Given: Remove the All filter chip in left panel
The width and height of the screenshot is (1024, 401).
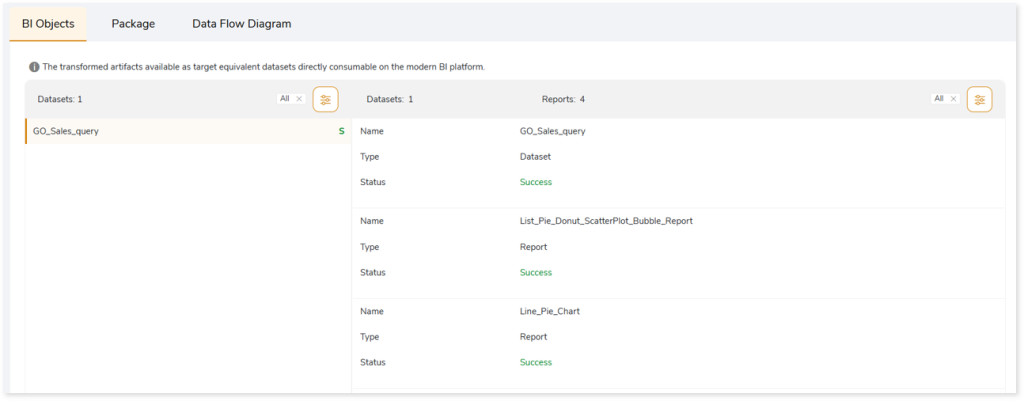Looking at the screenshot, I should click(299, 99).
